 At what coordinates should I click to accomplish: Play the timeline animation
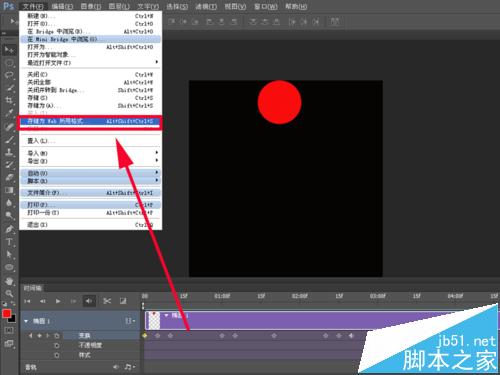point(58,301)
